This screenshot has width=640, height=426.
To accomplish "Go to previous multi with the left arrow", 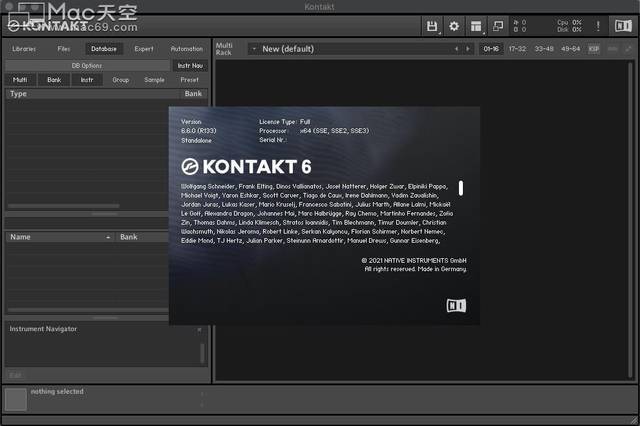I will [x=456, y=49].
